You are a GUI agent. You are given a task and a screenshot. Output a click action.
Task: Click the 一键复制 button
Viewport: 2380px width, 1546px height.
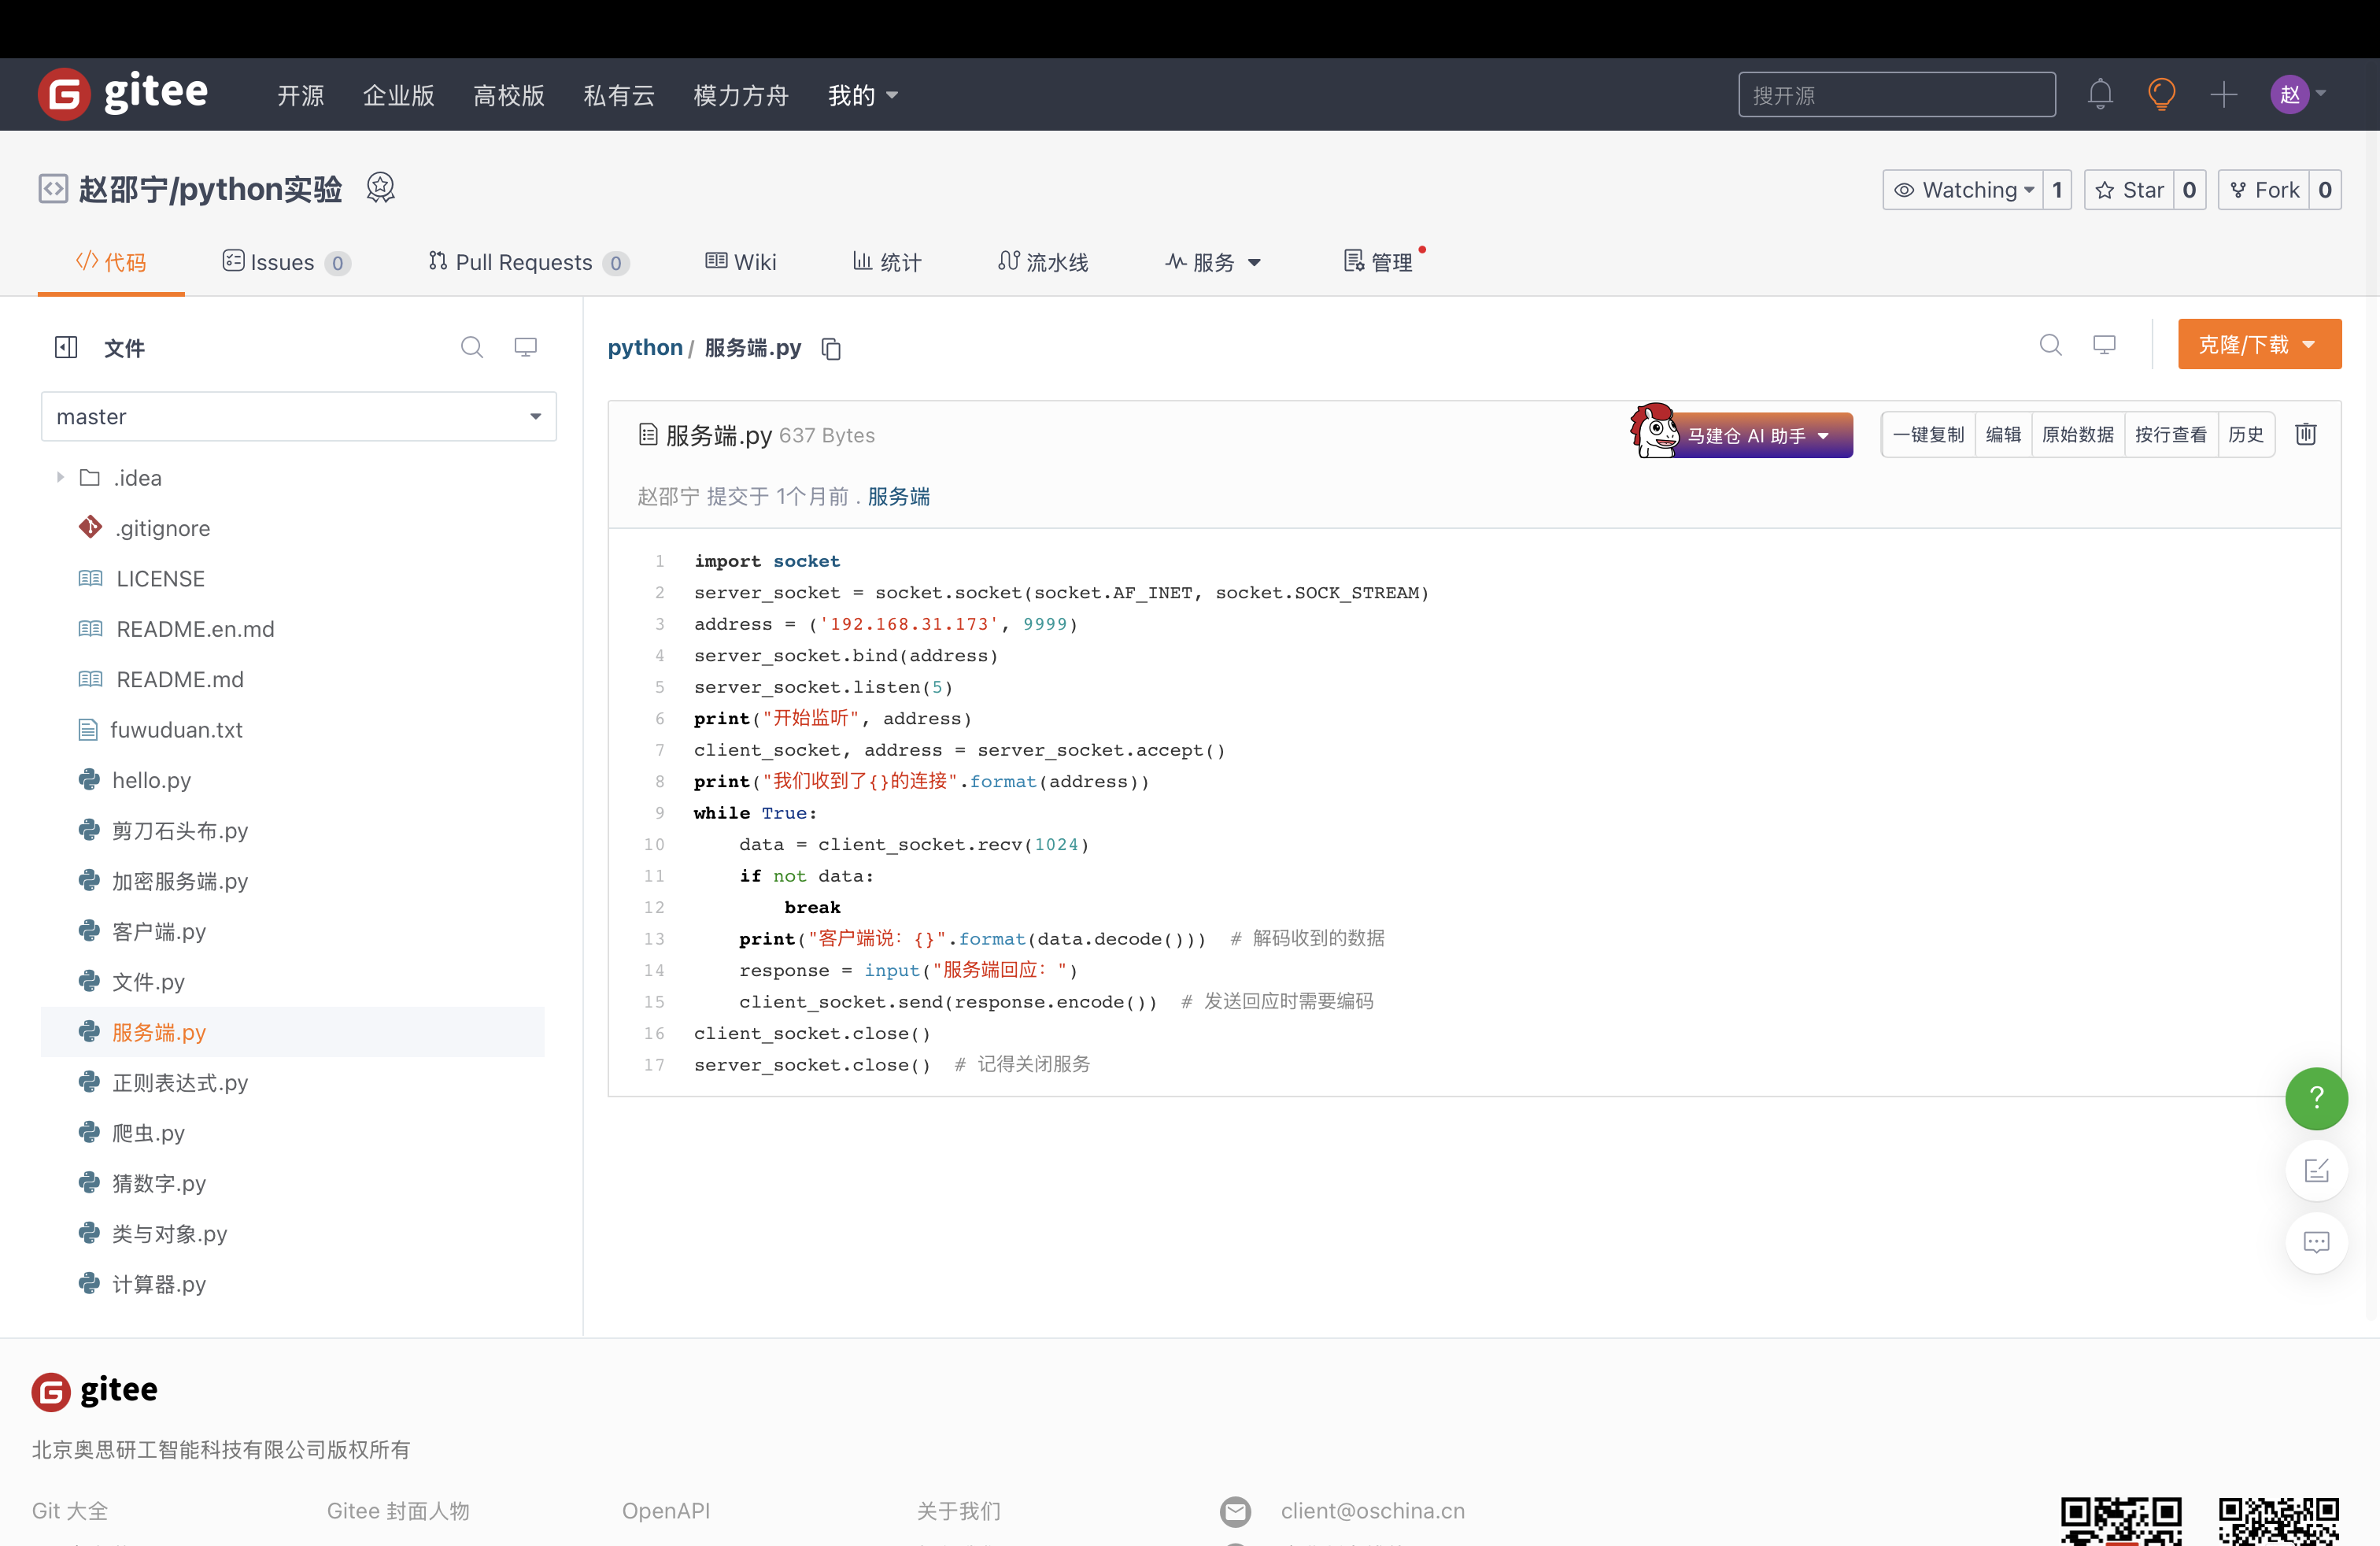click(x=1928, y=435)
